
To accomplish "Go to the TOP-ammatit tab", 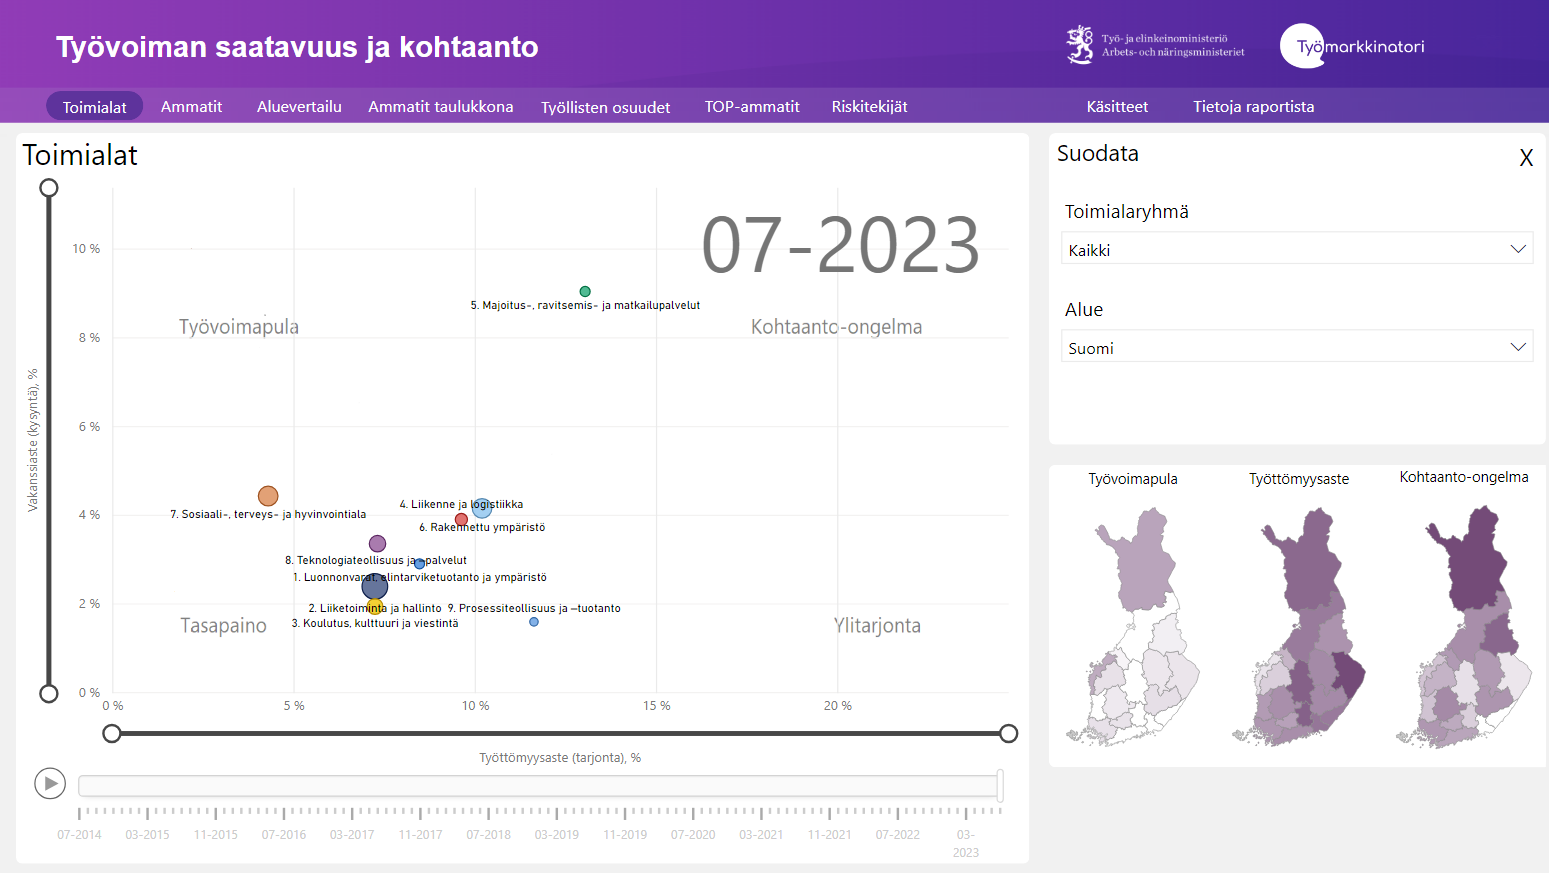I will [752, 107].
